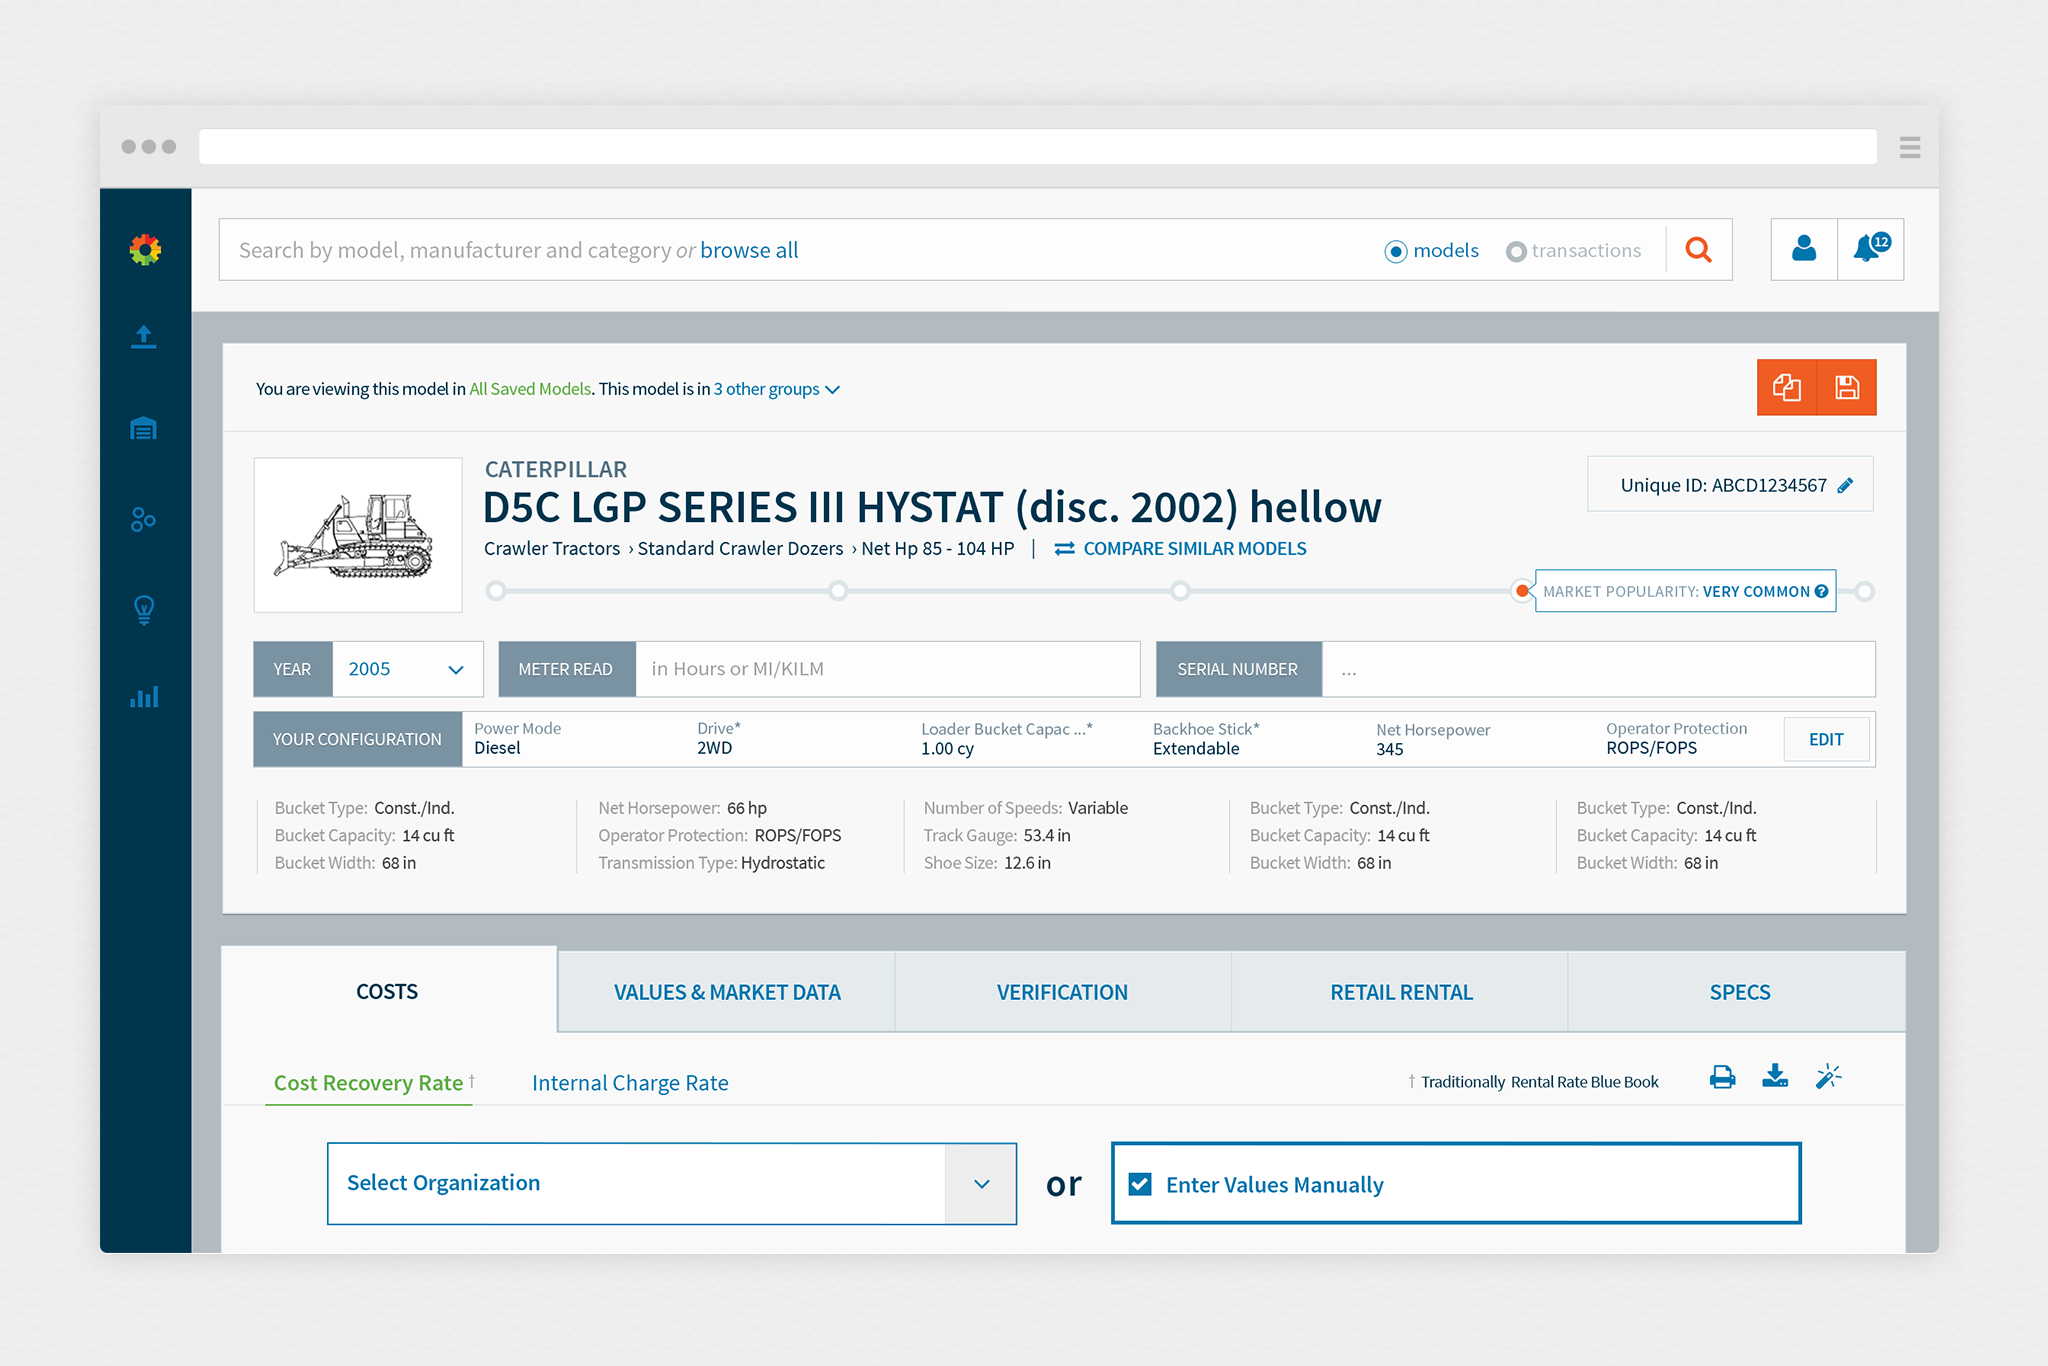Select the models radio button
Image resolution: width=2048 pixels, height=1366 pixels.
pos(1396,251)
